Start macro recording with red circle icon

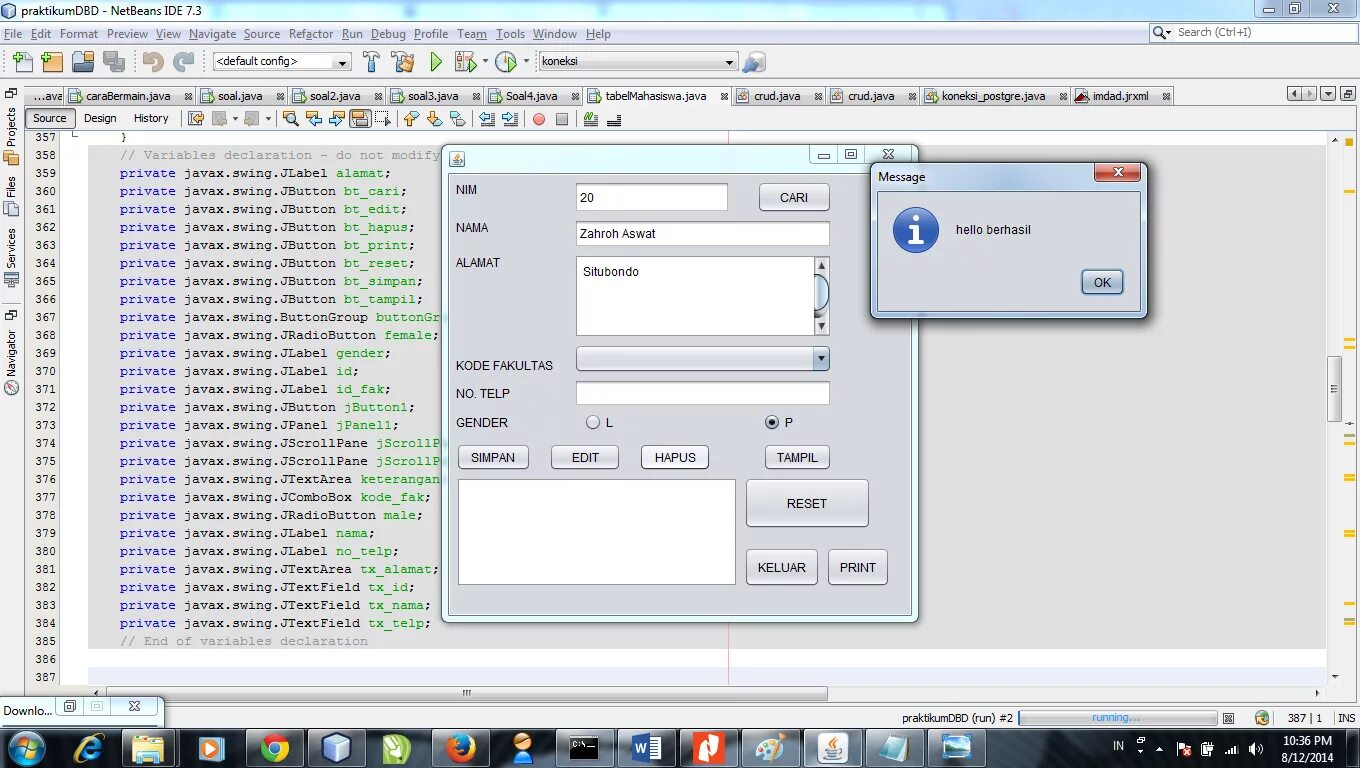[538, 119]
